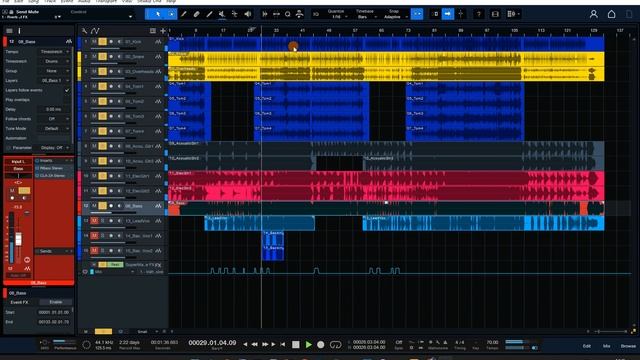The width and height of the screenshot is (640, 360).
Task: Select the Mute tool in the toolbar
Action: 222,14
